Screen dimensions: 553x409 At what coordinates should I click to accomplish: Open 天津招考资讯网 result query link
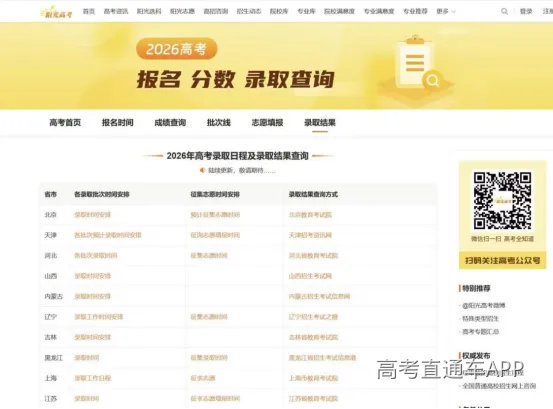[310, 235]
